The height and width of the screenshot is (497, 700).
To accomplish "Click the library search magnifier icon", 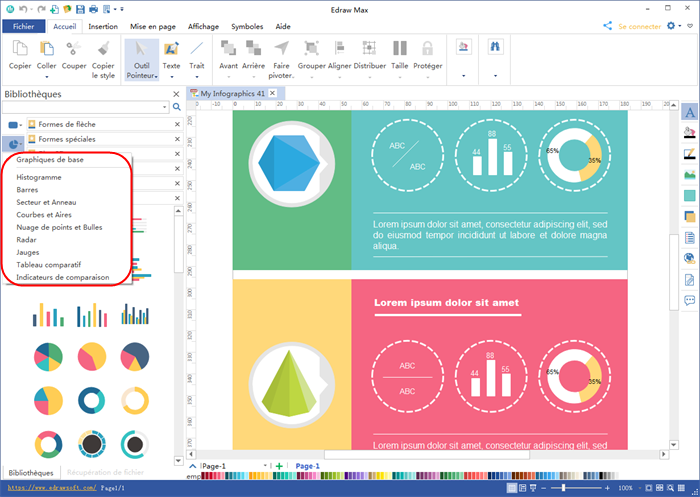I will point(177,106).
